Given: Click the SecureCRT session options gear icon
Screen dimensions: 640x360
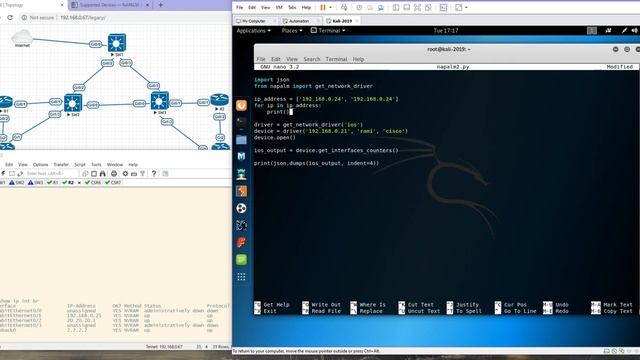Looking at the screenshot, I should (125, 173).
